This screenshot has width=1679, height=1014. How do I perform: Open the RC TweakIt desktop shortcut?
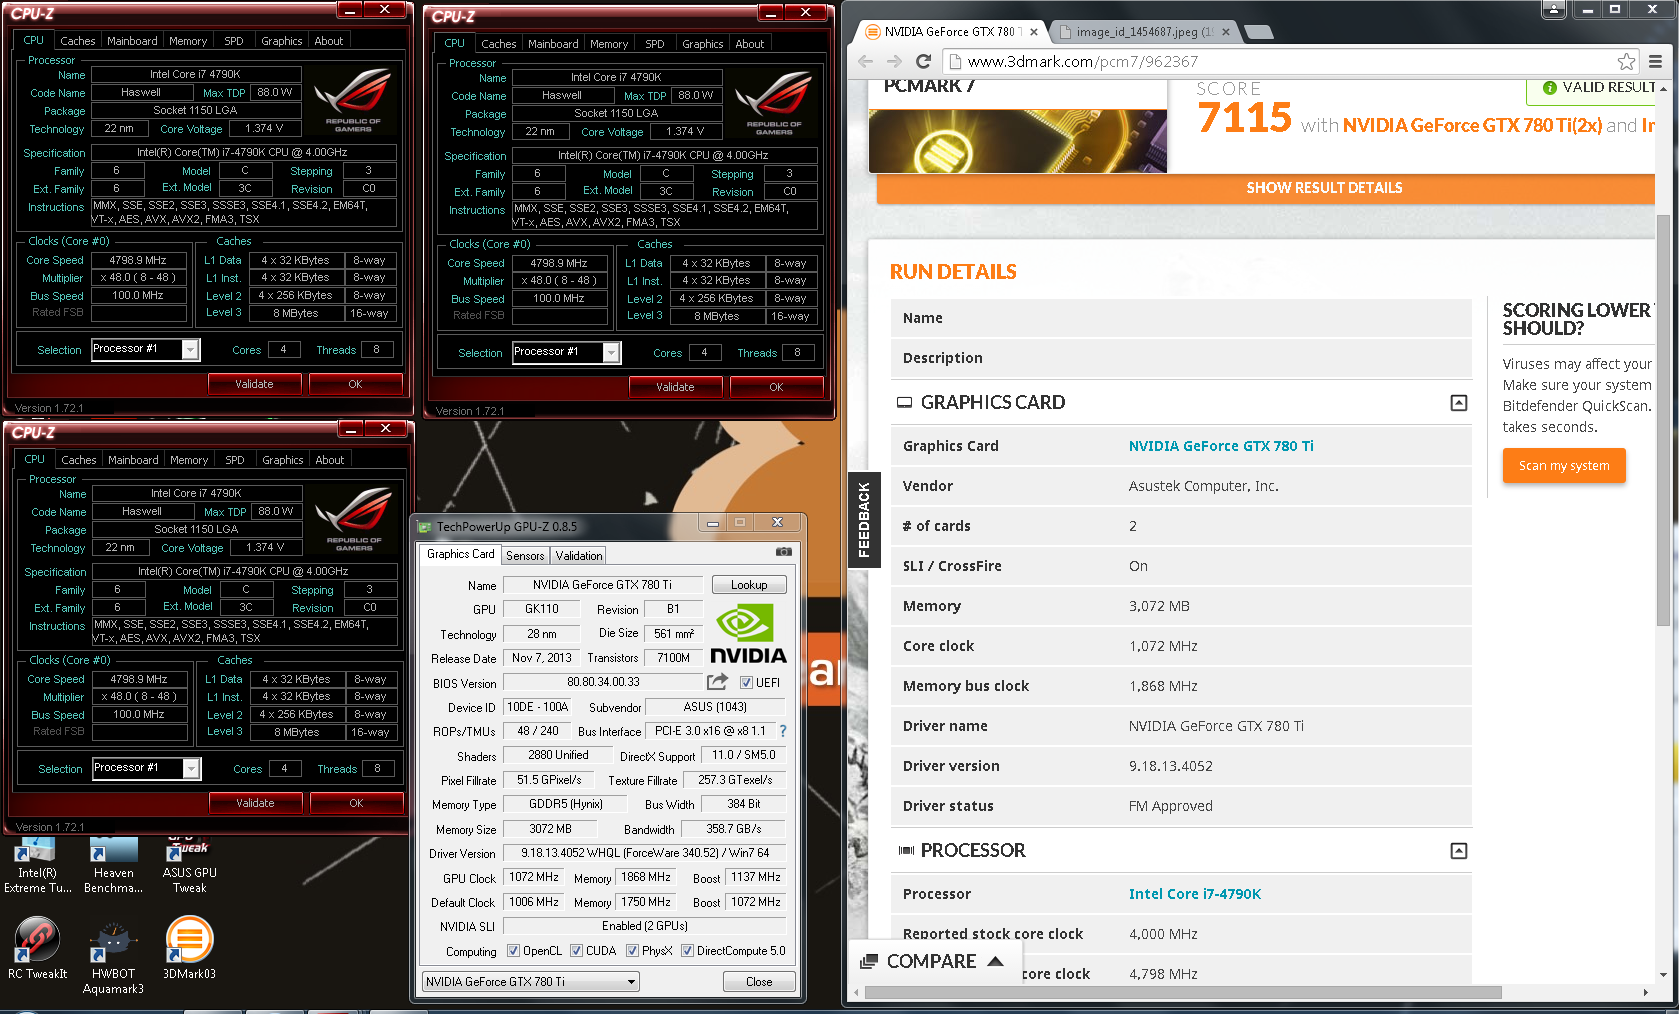[37, 948]
